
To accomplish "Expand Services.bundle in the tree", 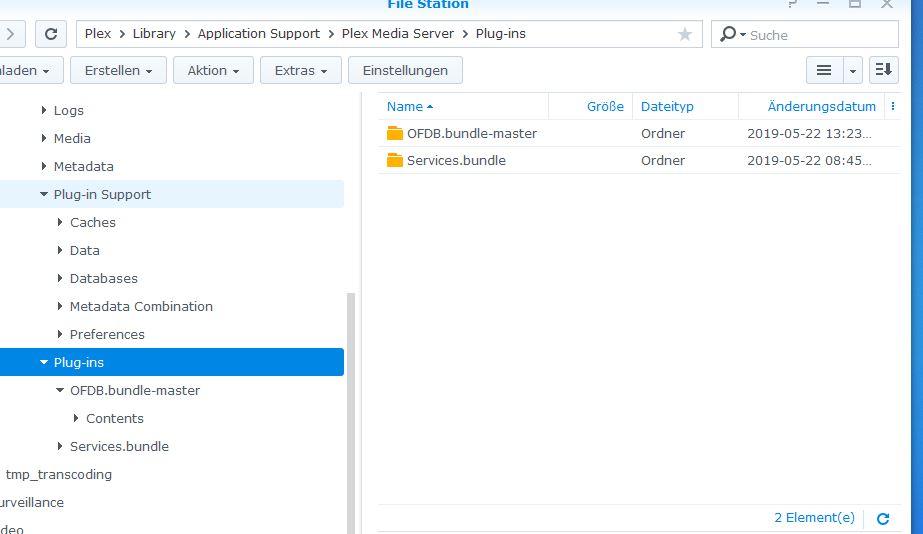I will pos(60,446).
